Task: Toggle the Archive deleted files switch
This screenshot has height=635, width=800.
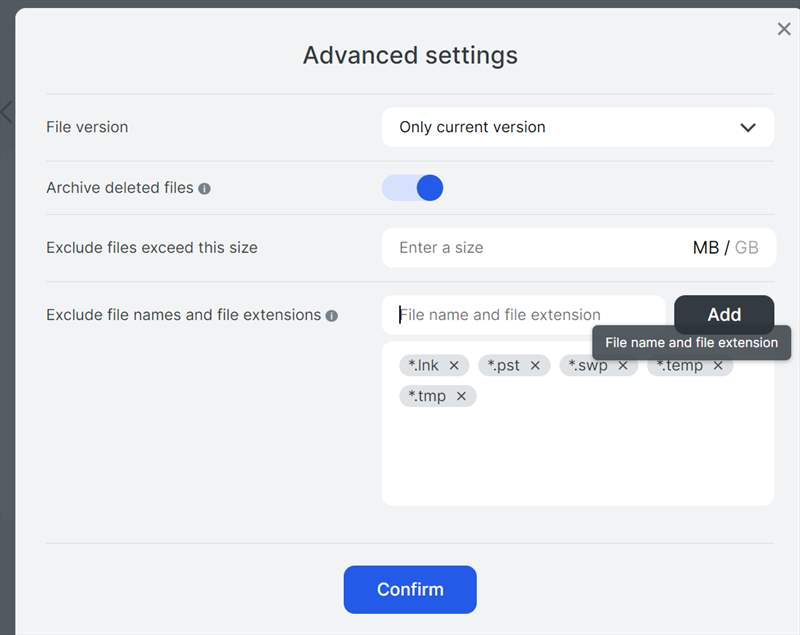Action: coord(413,188)
